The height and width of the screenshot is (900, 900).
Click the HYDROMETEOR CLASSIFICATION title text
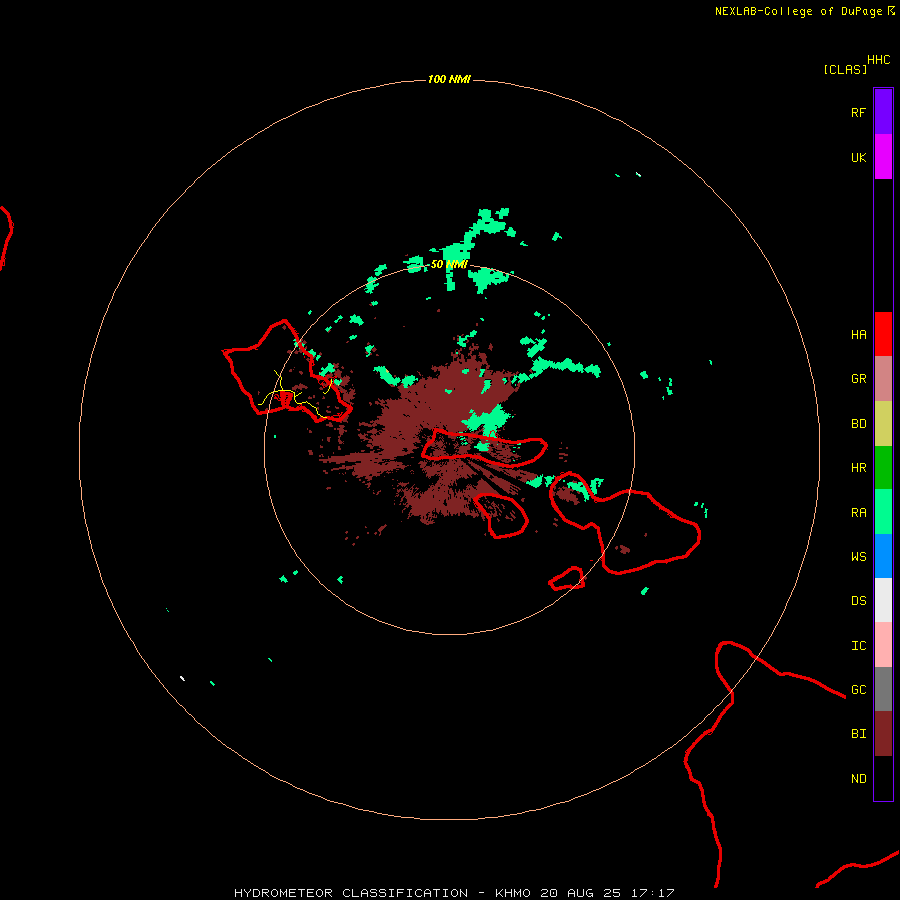(x=351, y=893)
